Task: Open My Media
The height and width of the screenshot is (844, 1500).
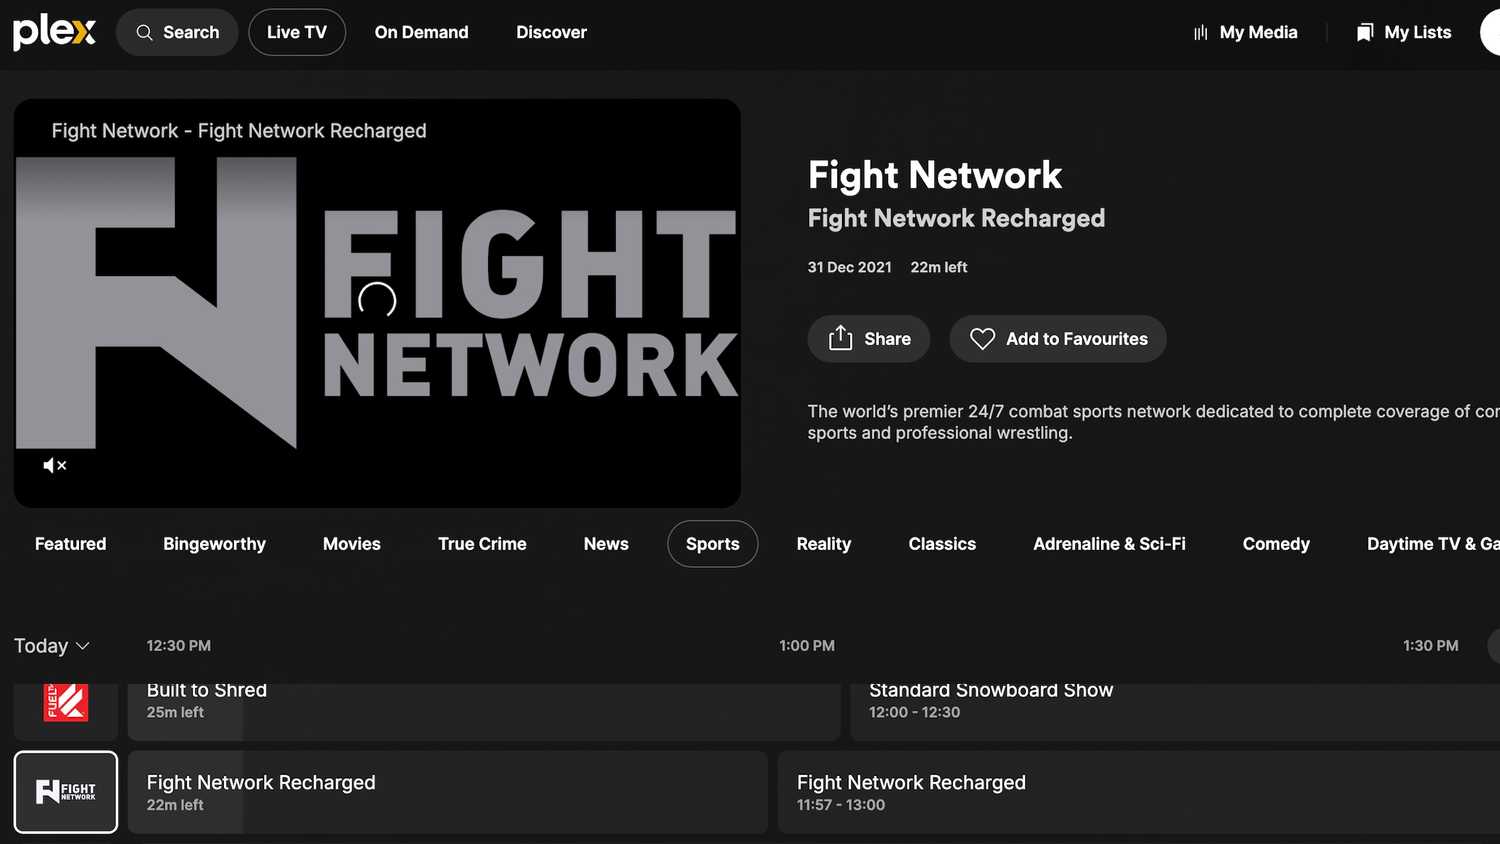Action: click(x=1246, y=32)
